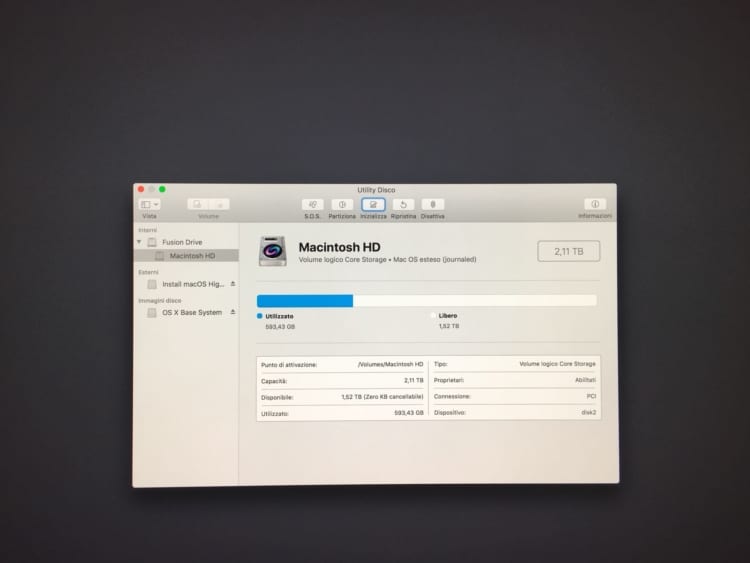Open the Informazioni info panel

pyautogui.click(x=595, y=204)
